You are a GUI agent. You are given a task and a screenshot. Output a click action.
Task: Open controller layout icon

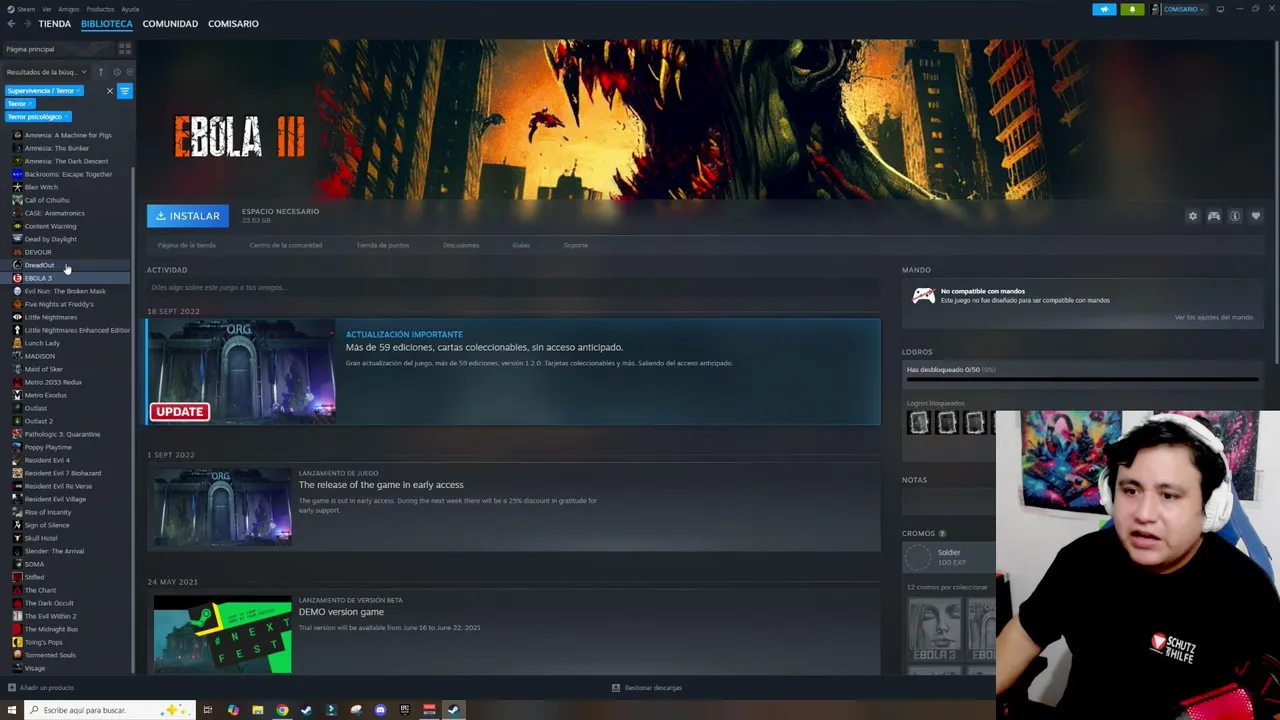1214,216
